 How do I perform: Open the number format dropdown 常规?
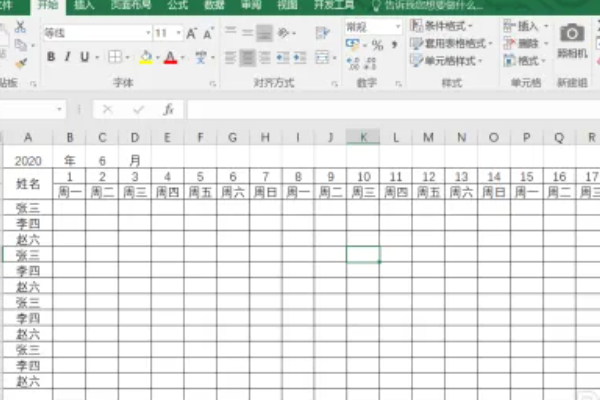[x=398, y=27]
